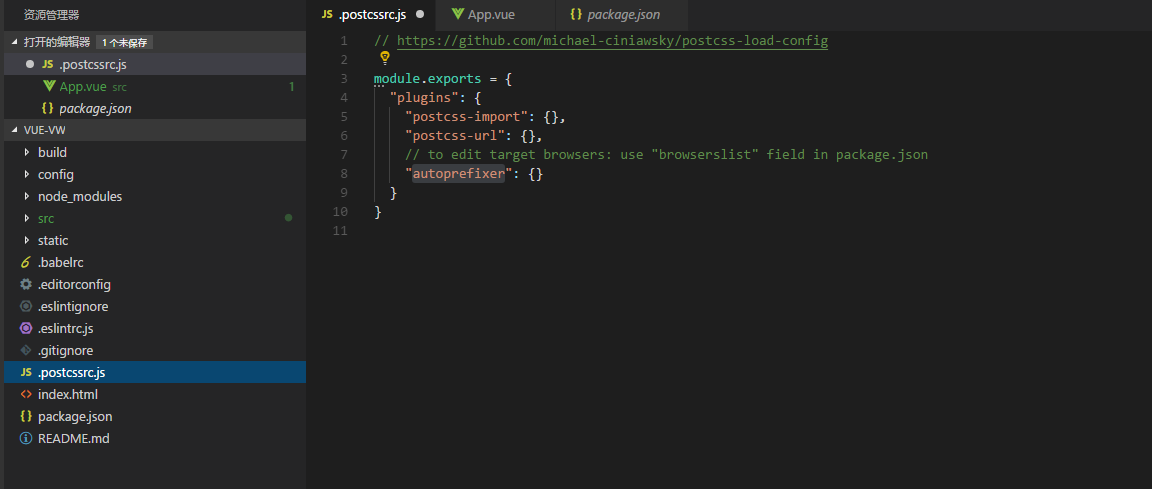Click module.exports in the editor
The width and height of the screenshot is (1152, 489).
428,79
